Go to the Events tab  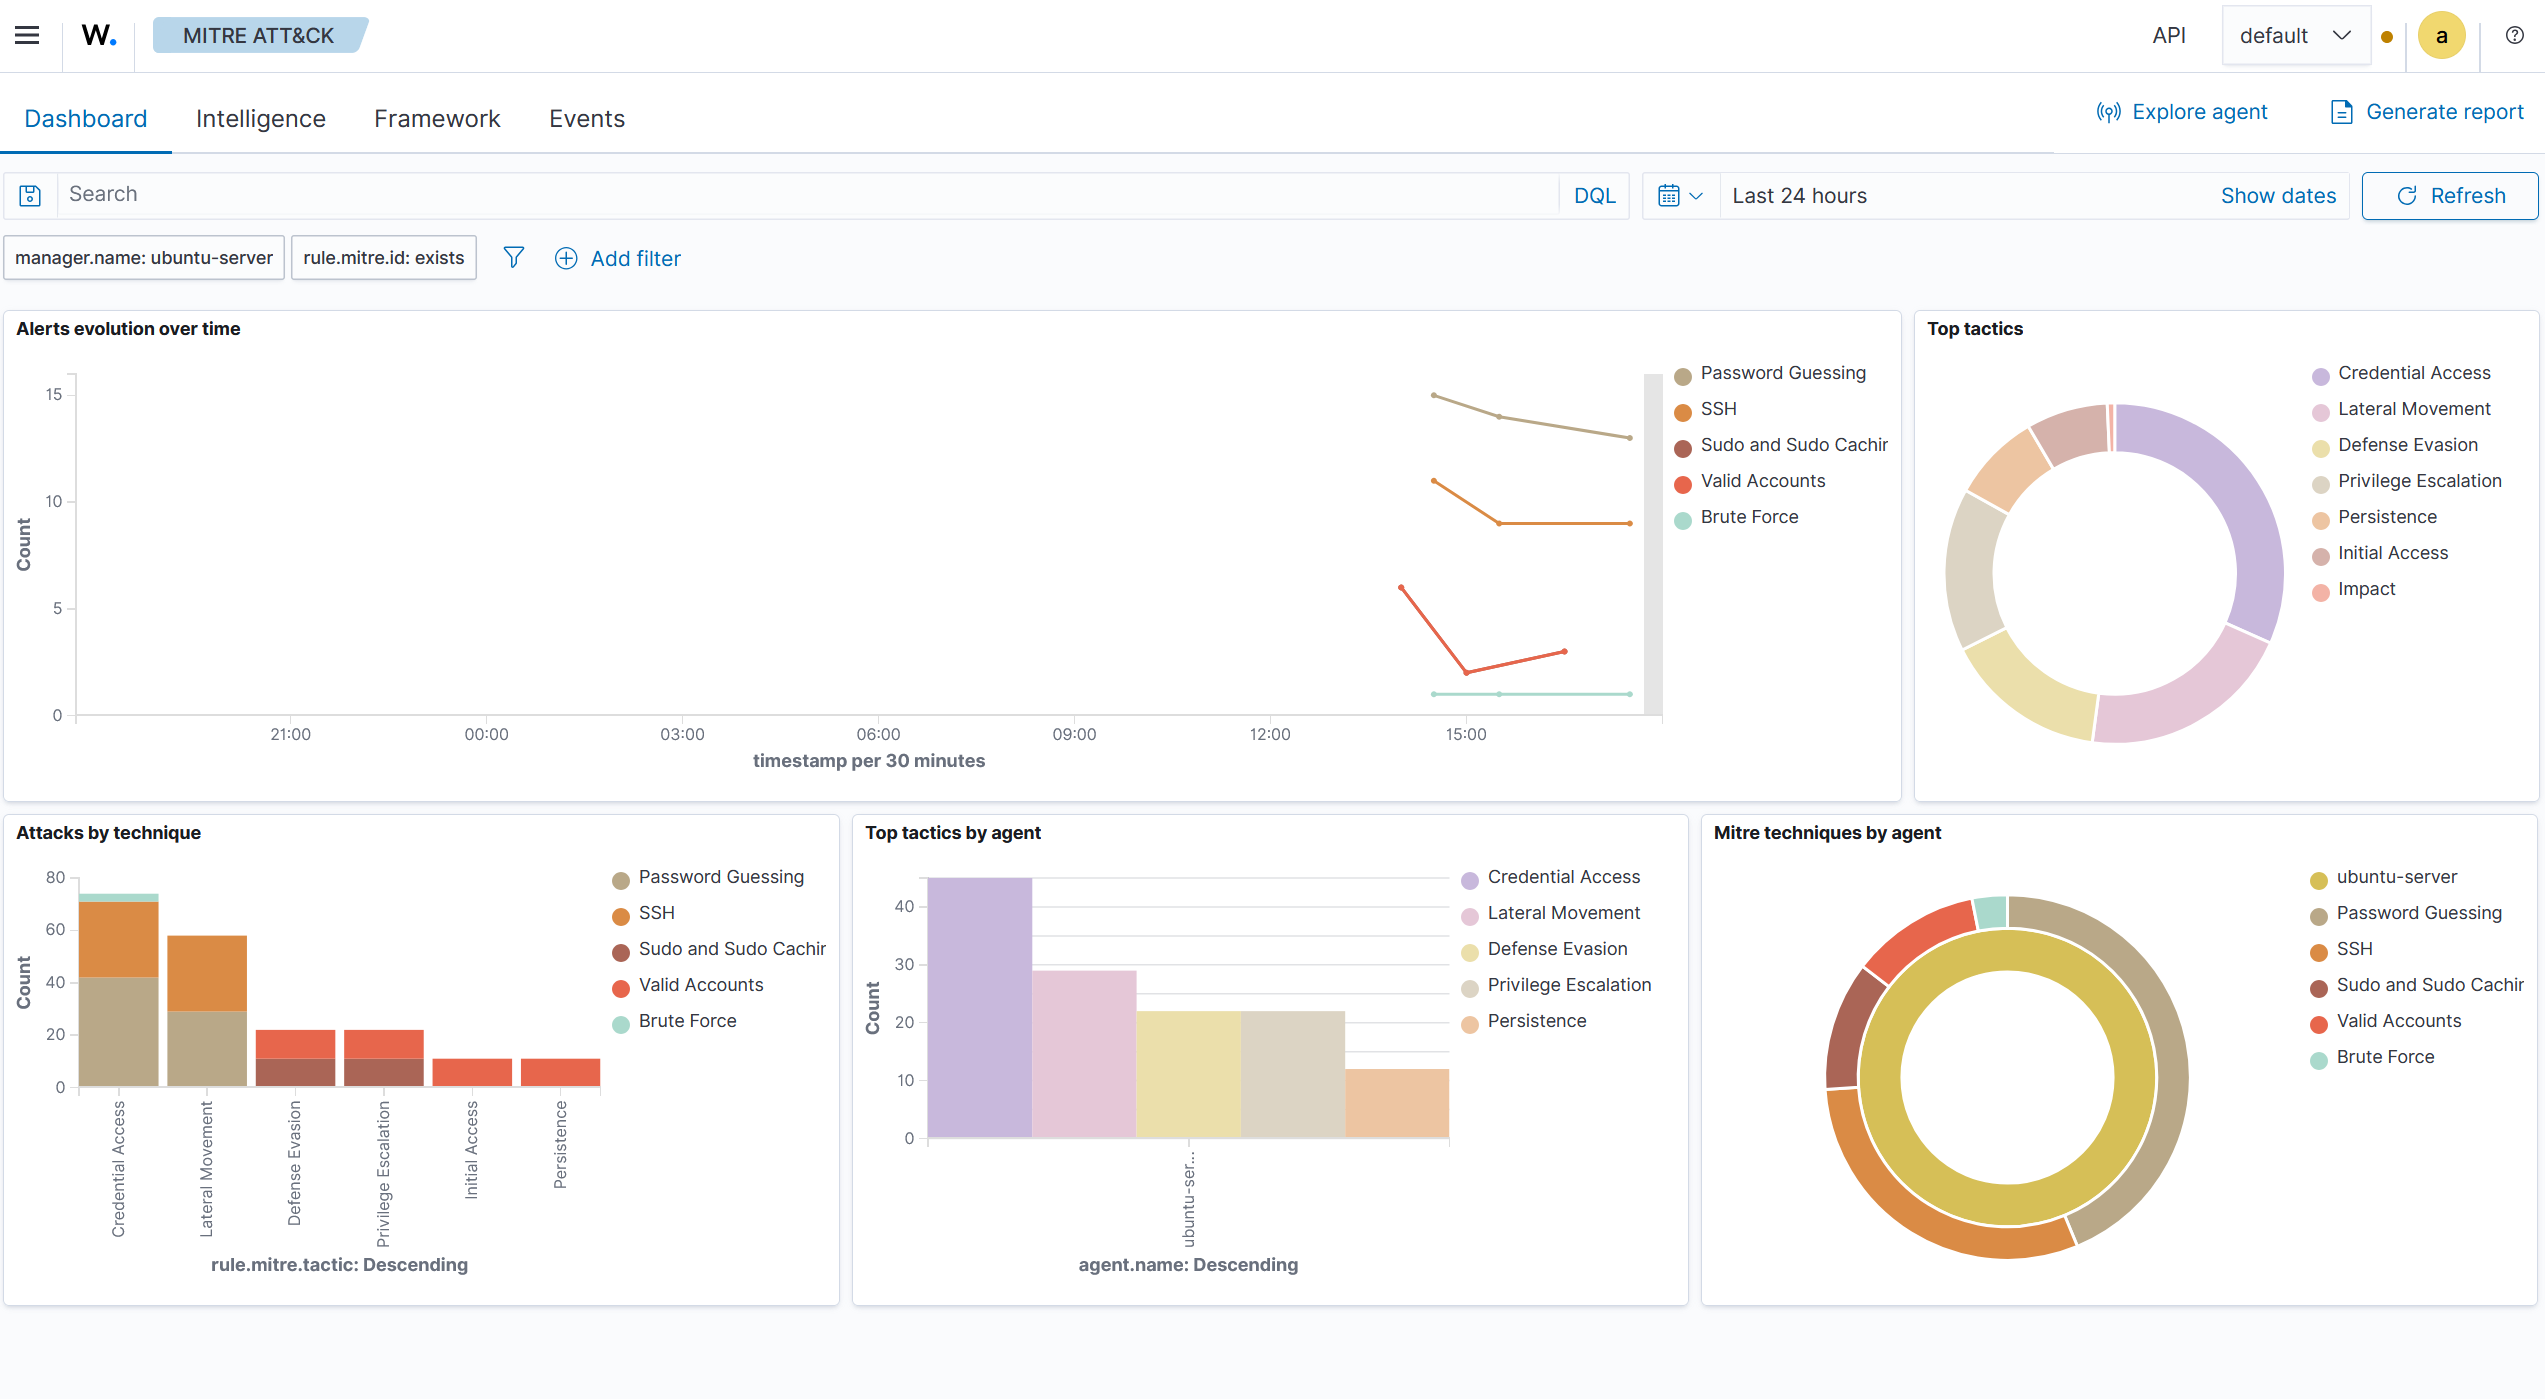pyautogui.click(x=587, y=119)
